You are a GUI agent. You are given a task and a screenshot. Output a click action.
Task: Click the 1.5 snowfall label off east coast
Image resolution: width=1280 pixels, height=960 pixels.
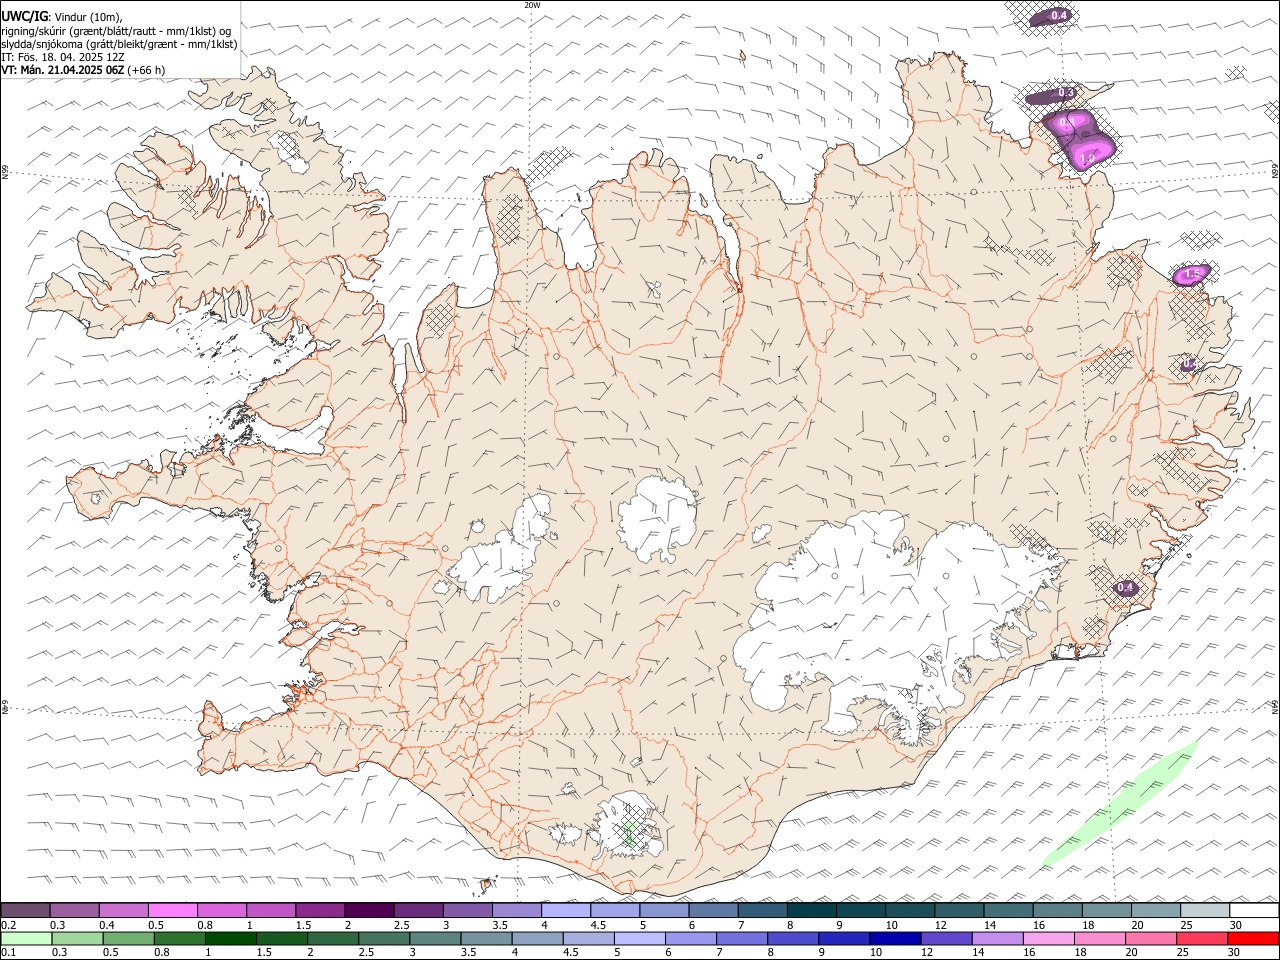[x=1192, y=274]
